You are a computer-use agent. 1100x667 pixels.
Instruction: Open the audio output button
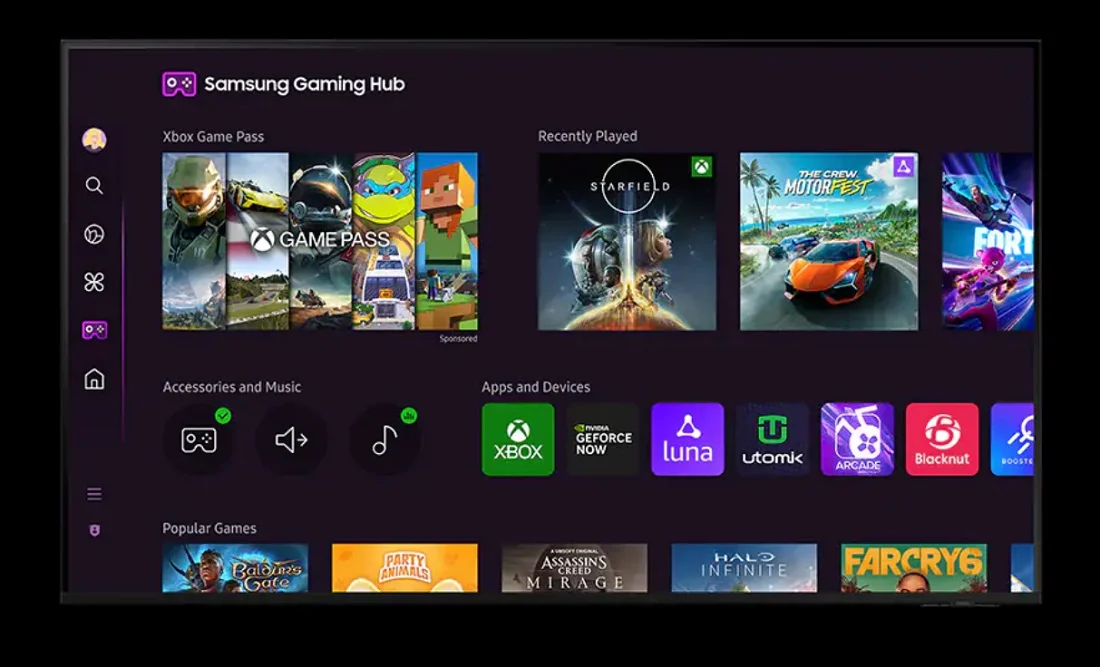point(291,440)
